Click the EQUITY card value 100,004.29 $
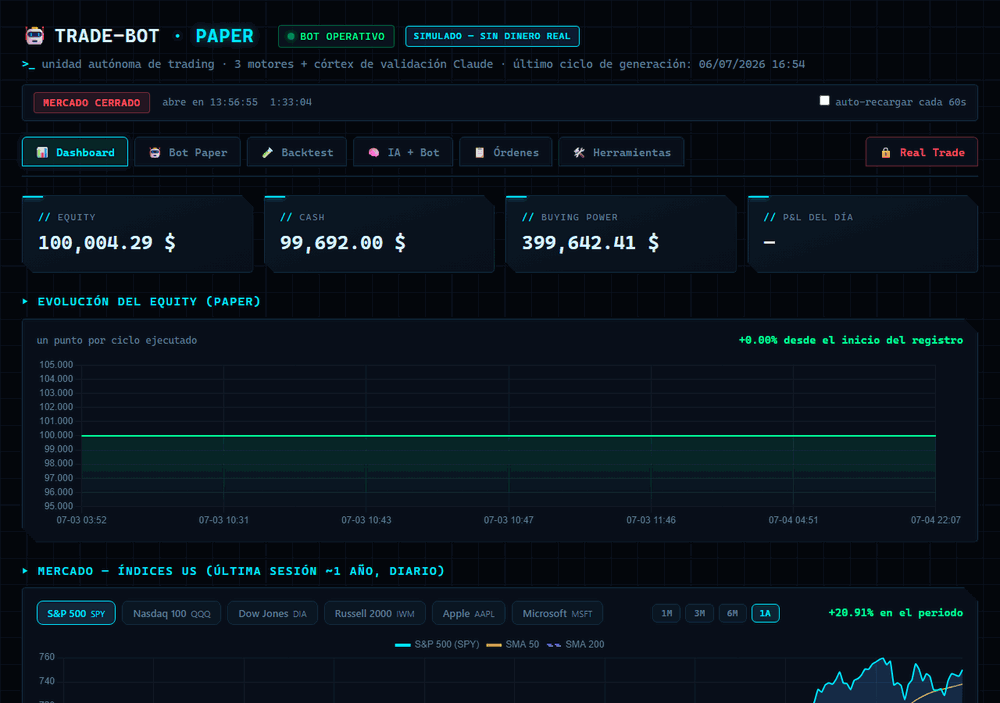The height and width of the screenshot is (703, 1000). (107, 242)
